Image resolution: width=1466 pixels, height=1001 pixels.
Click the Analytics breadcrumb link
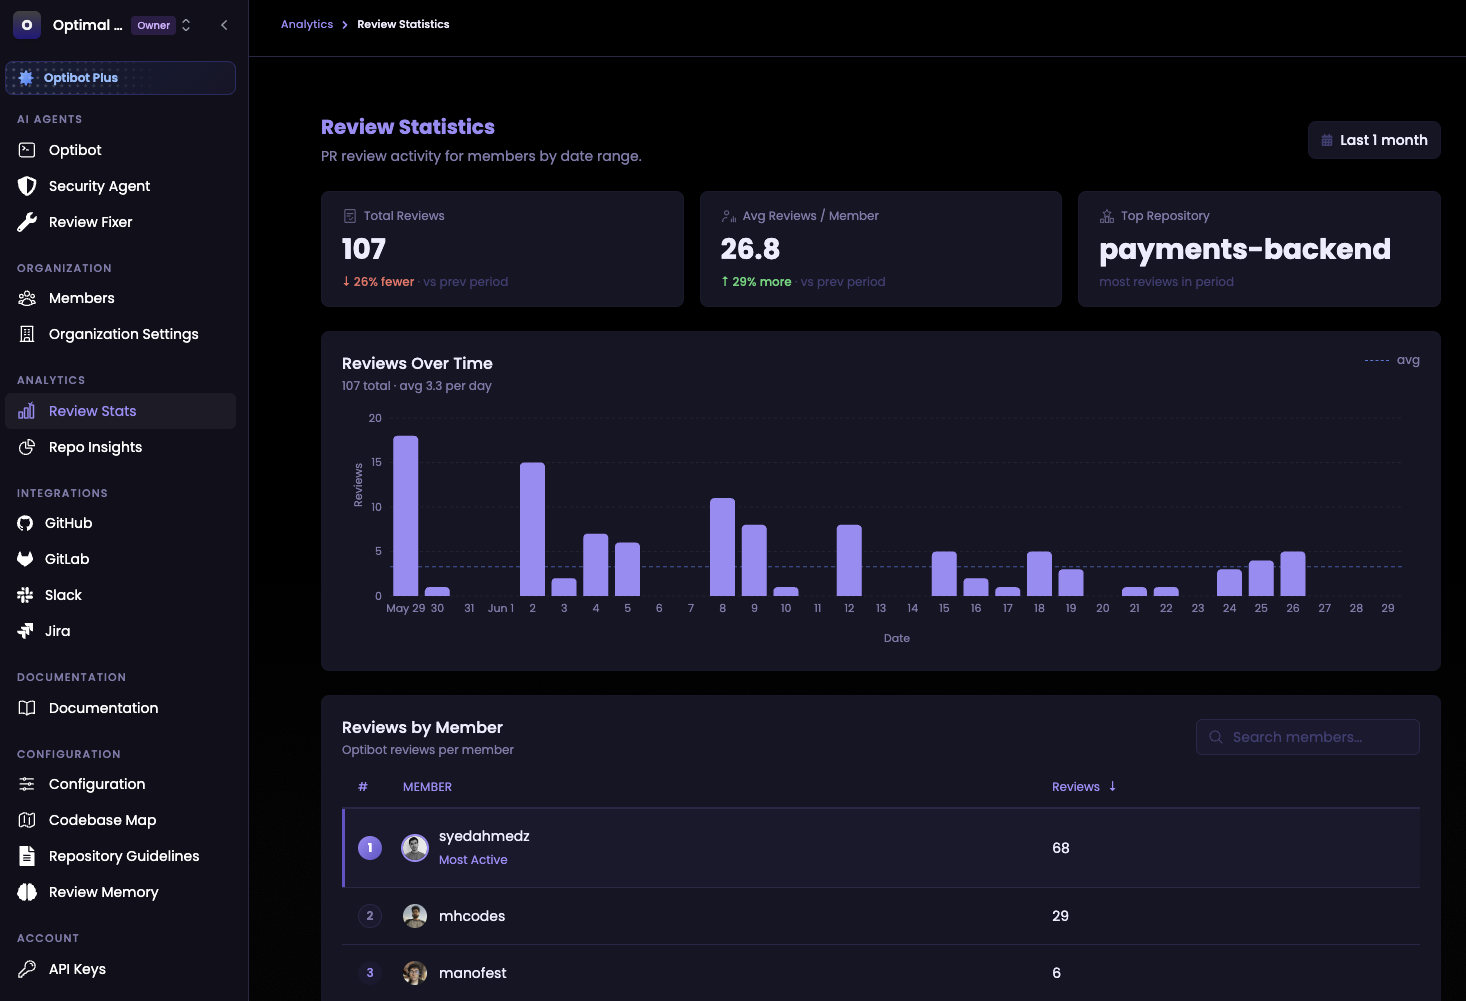pyautogui.click(x=307, y=24)
